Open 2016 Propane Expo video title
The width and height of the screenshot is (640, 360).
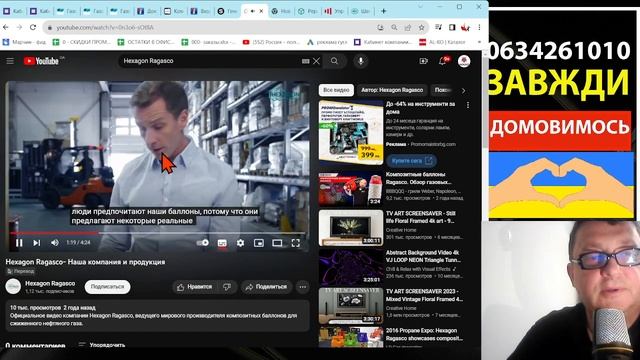click(424, 334)
